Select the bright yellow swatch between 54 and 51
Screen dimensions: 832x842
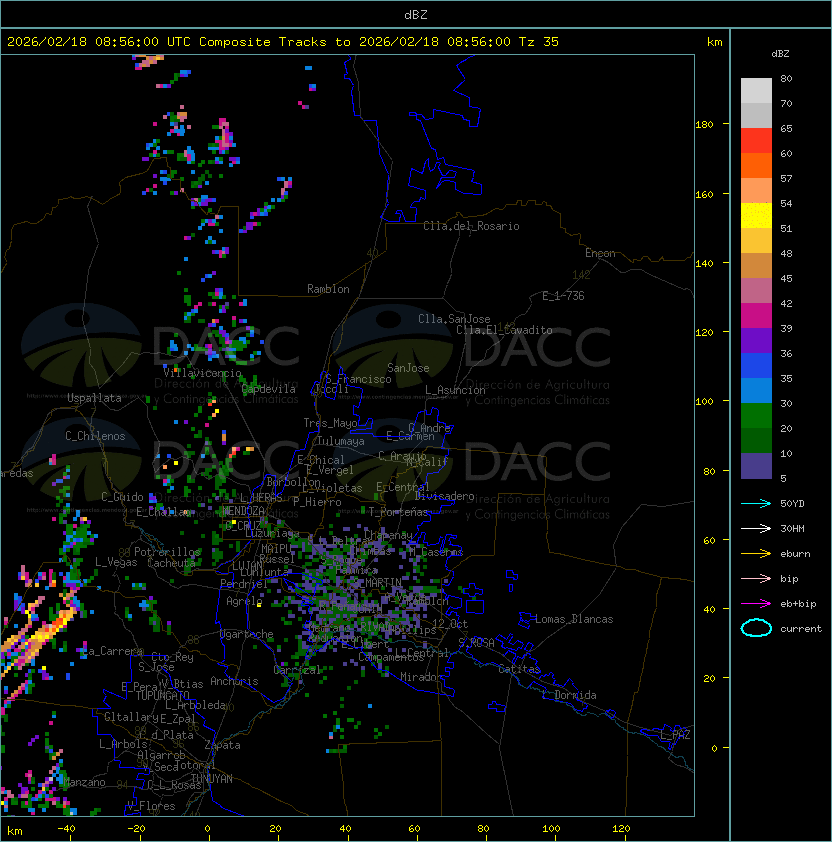[756, 215]
